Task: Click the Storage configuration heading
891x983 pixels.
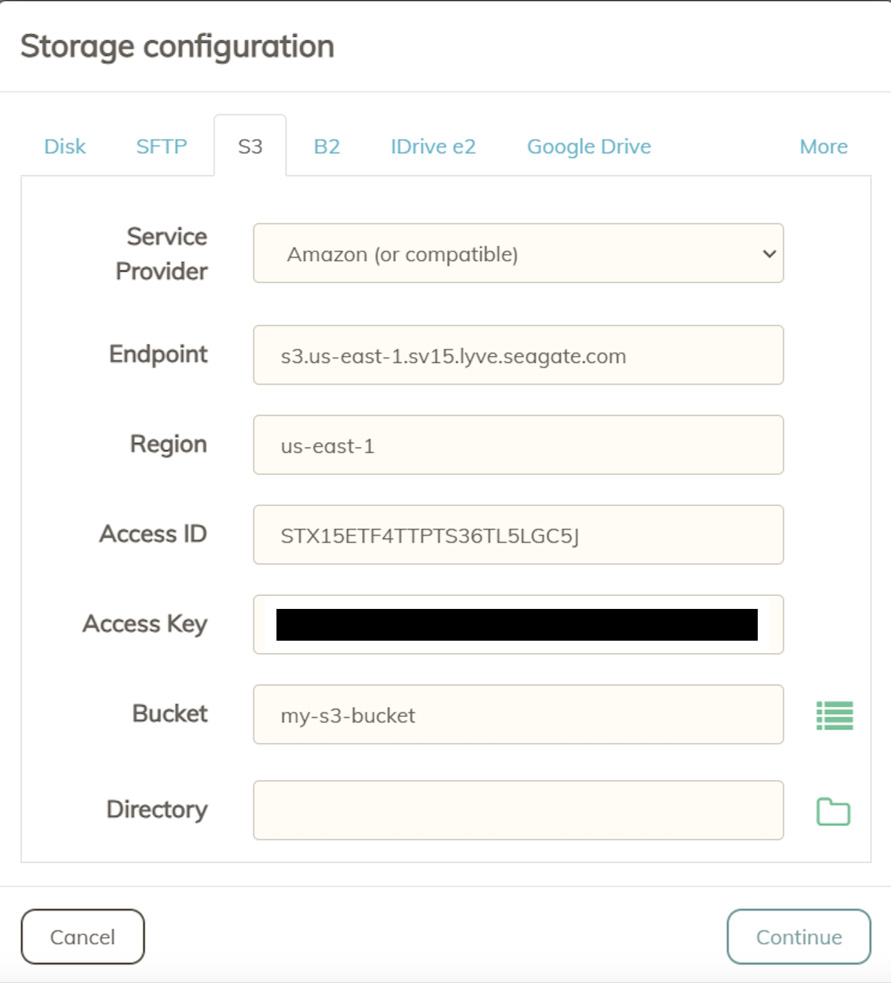Action: point(177,46)
